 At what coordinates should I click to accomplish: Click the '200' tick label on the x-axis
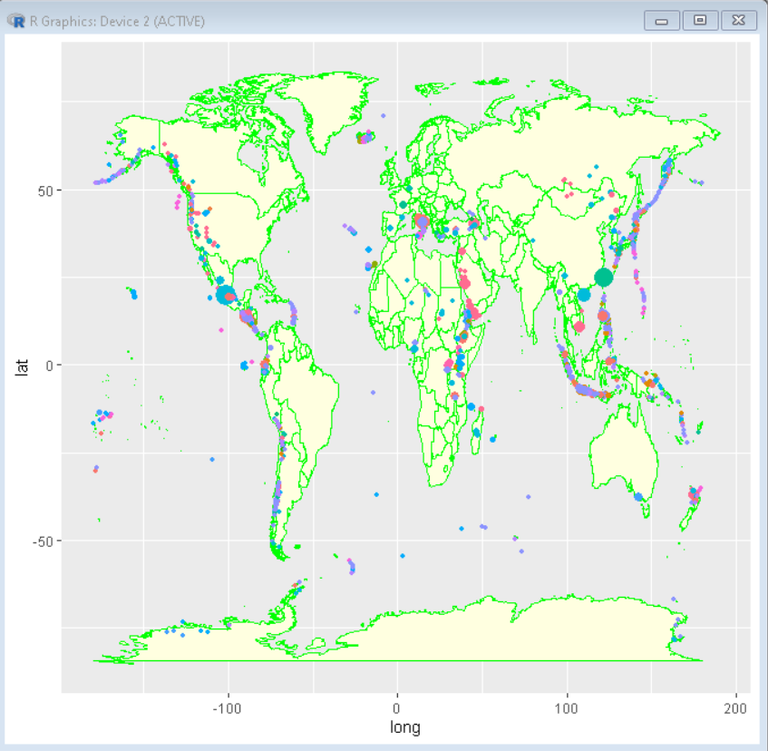pyautogui.click(x=736, y=709)
